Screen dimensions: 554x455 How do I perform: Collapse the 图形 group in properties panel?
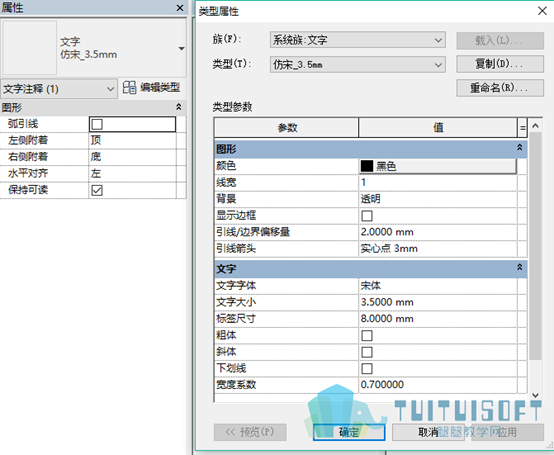point(179,107)
